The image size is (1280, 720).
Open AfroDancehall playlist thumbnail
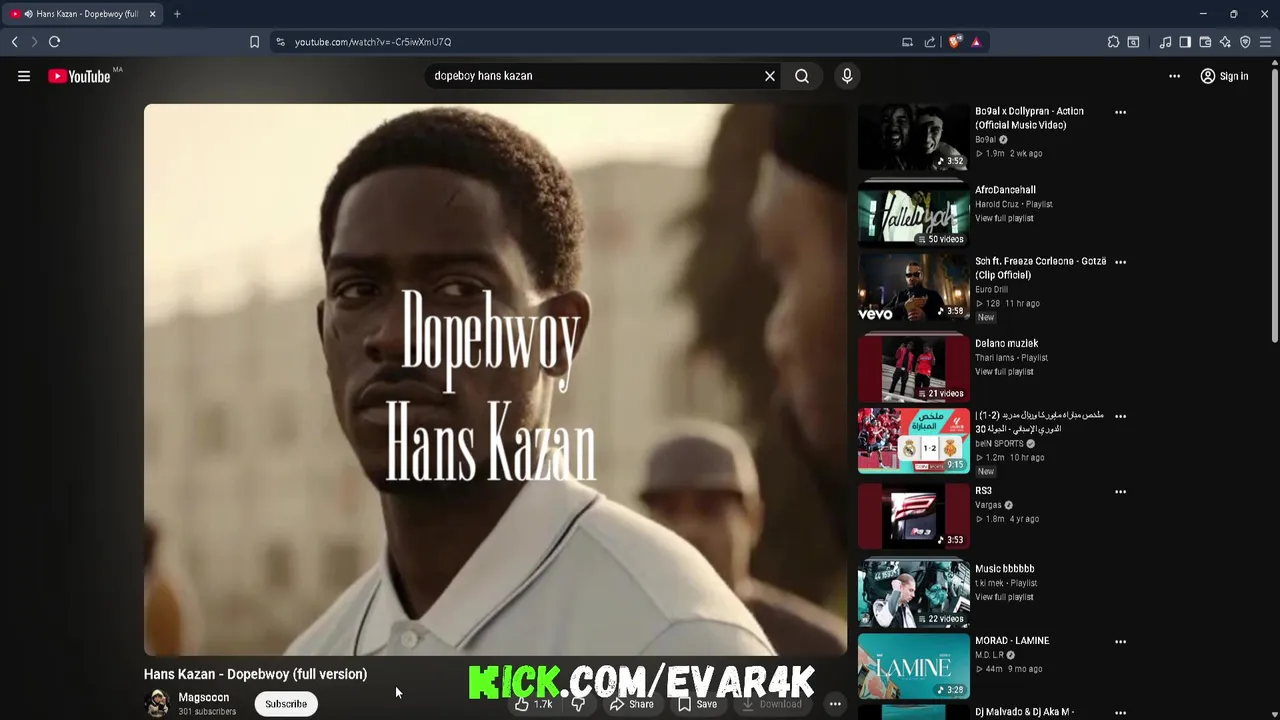pos(913,215)
